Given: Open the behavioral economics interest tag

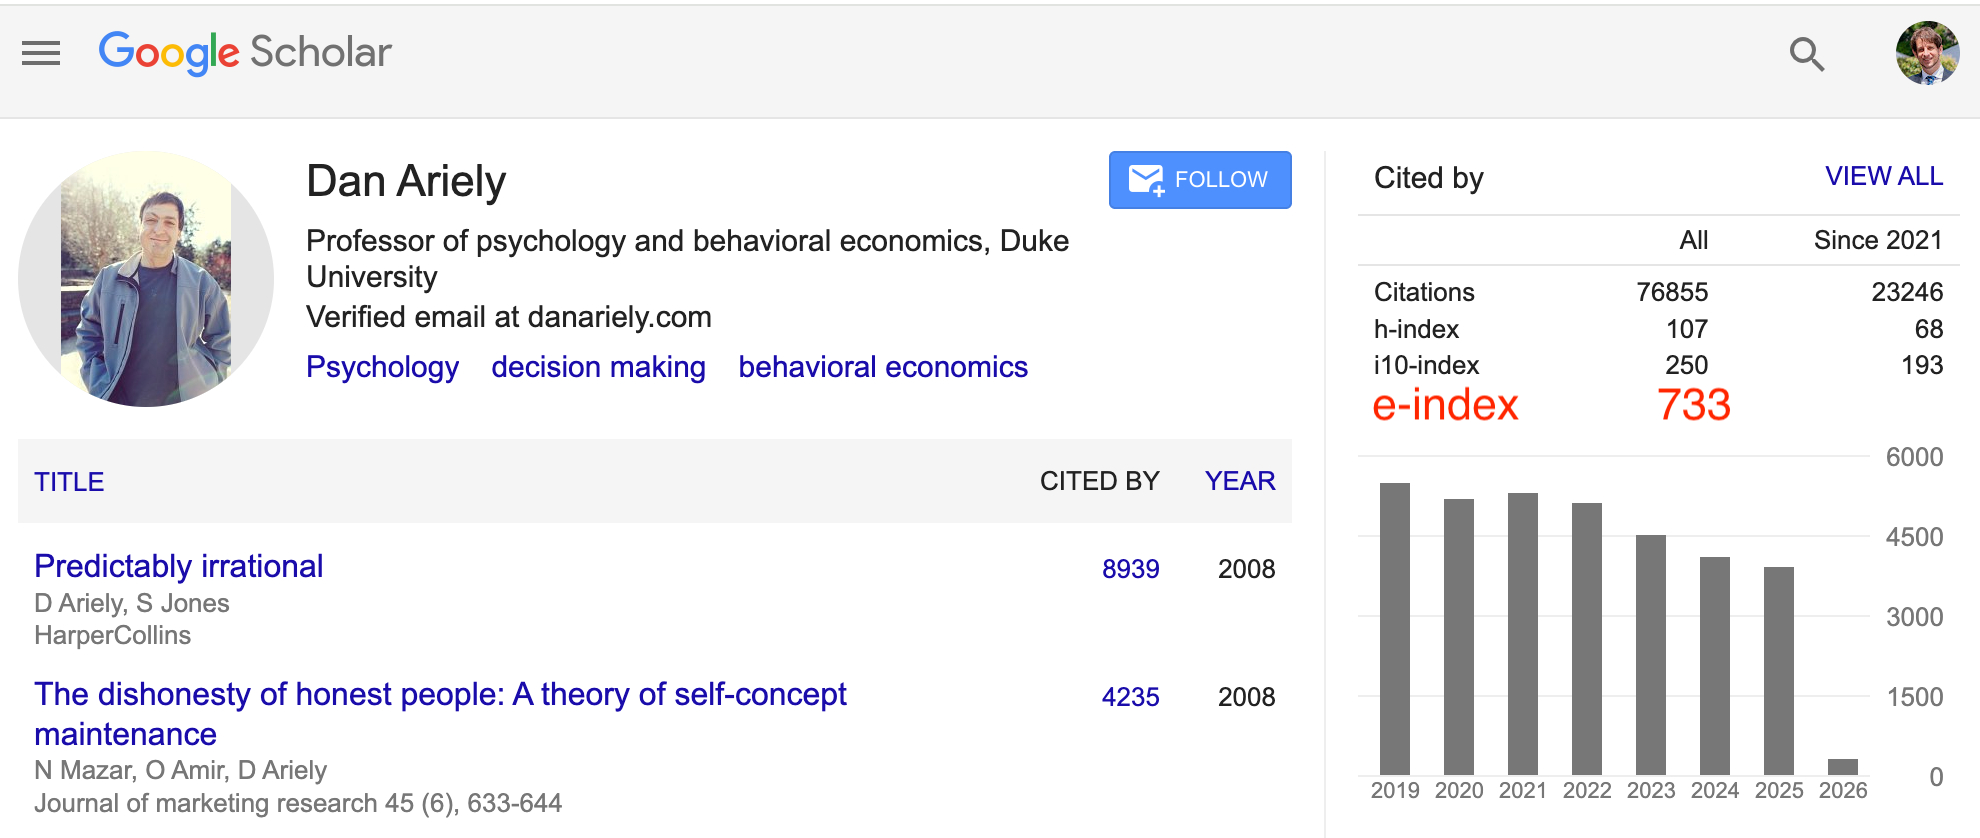Looking at the screenshot, I should click(882, 367).
